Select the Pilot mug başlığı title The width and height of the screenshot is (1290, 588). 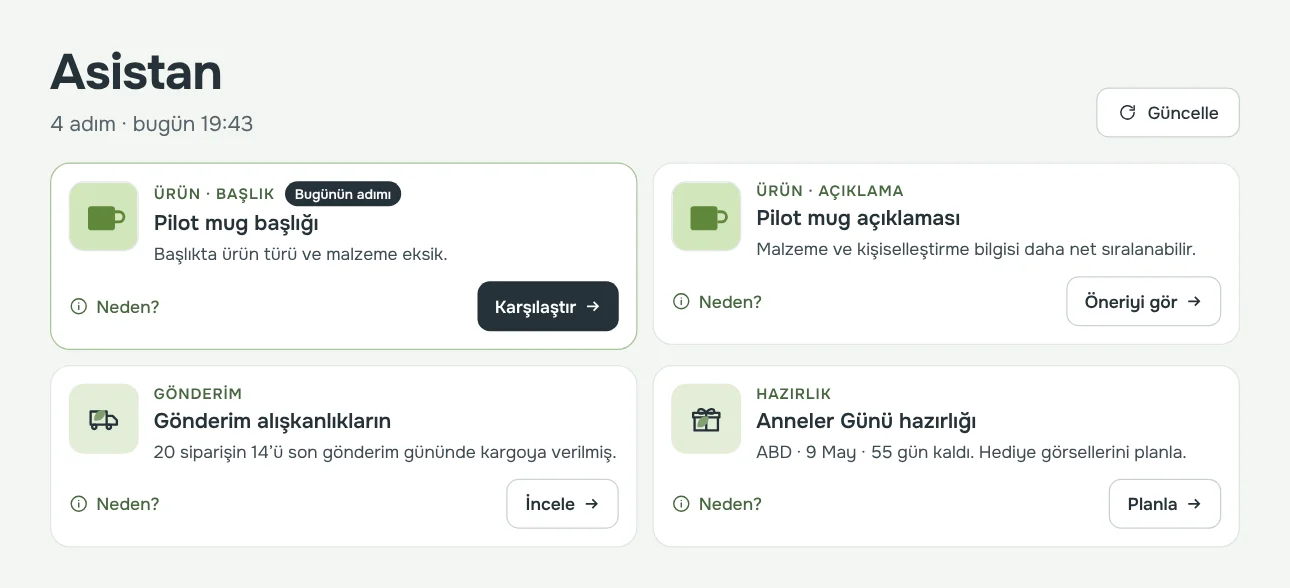tap(236, 223)
